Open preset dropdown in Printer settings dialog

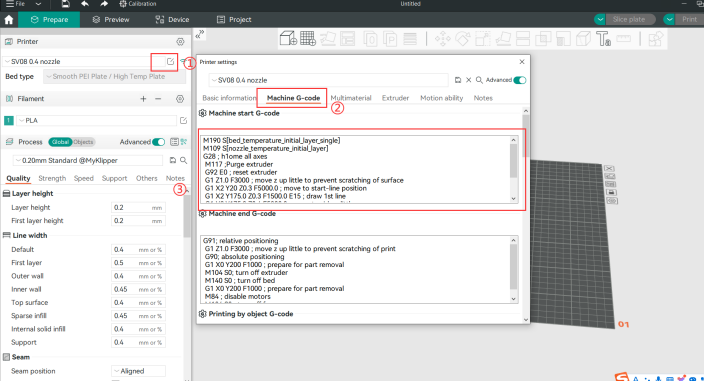(x=329, y=80)
